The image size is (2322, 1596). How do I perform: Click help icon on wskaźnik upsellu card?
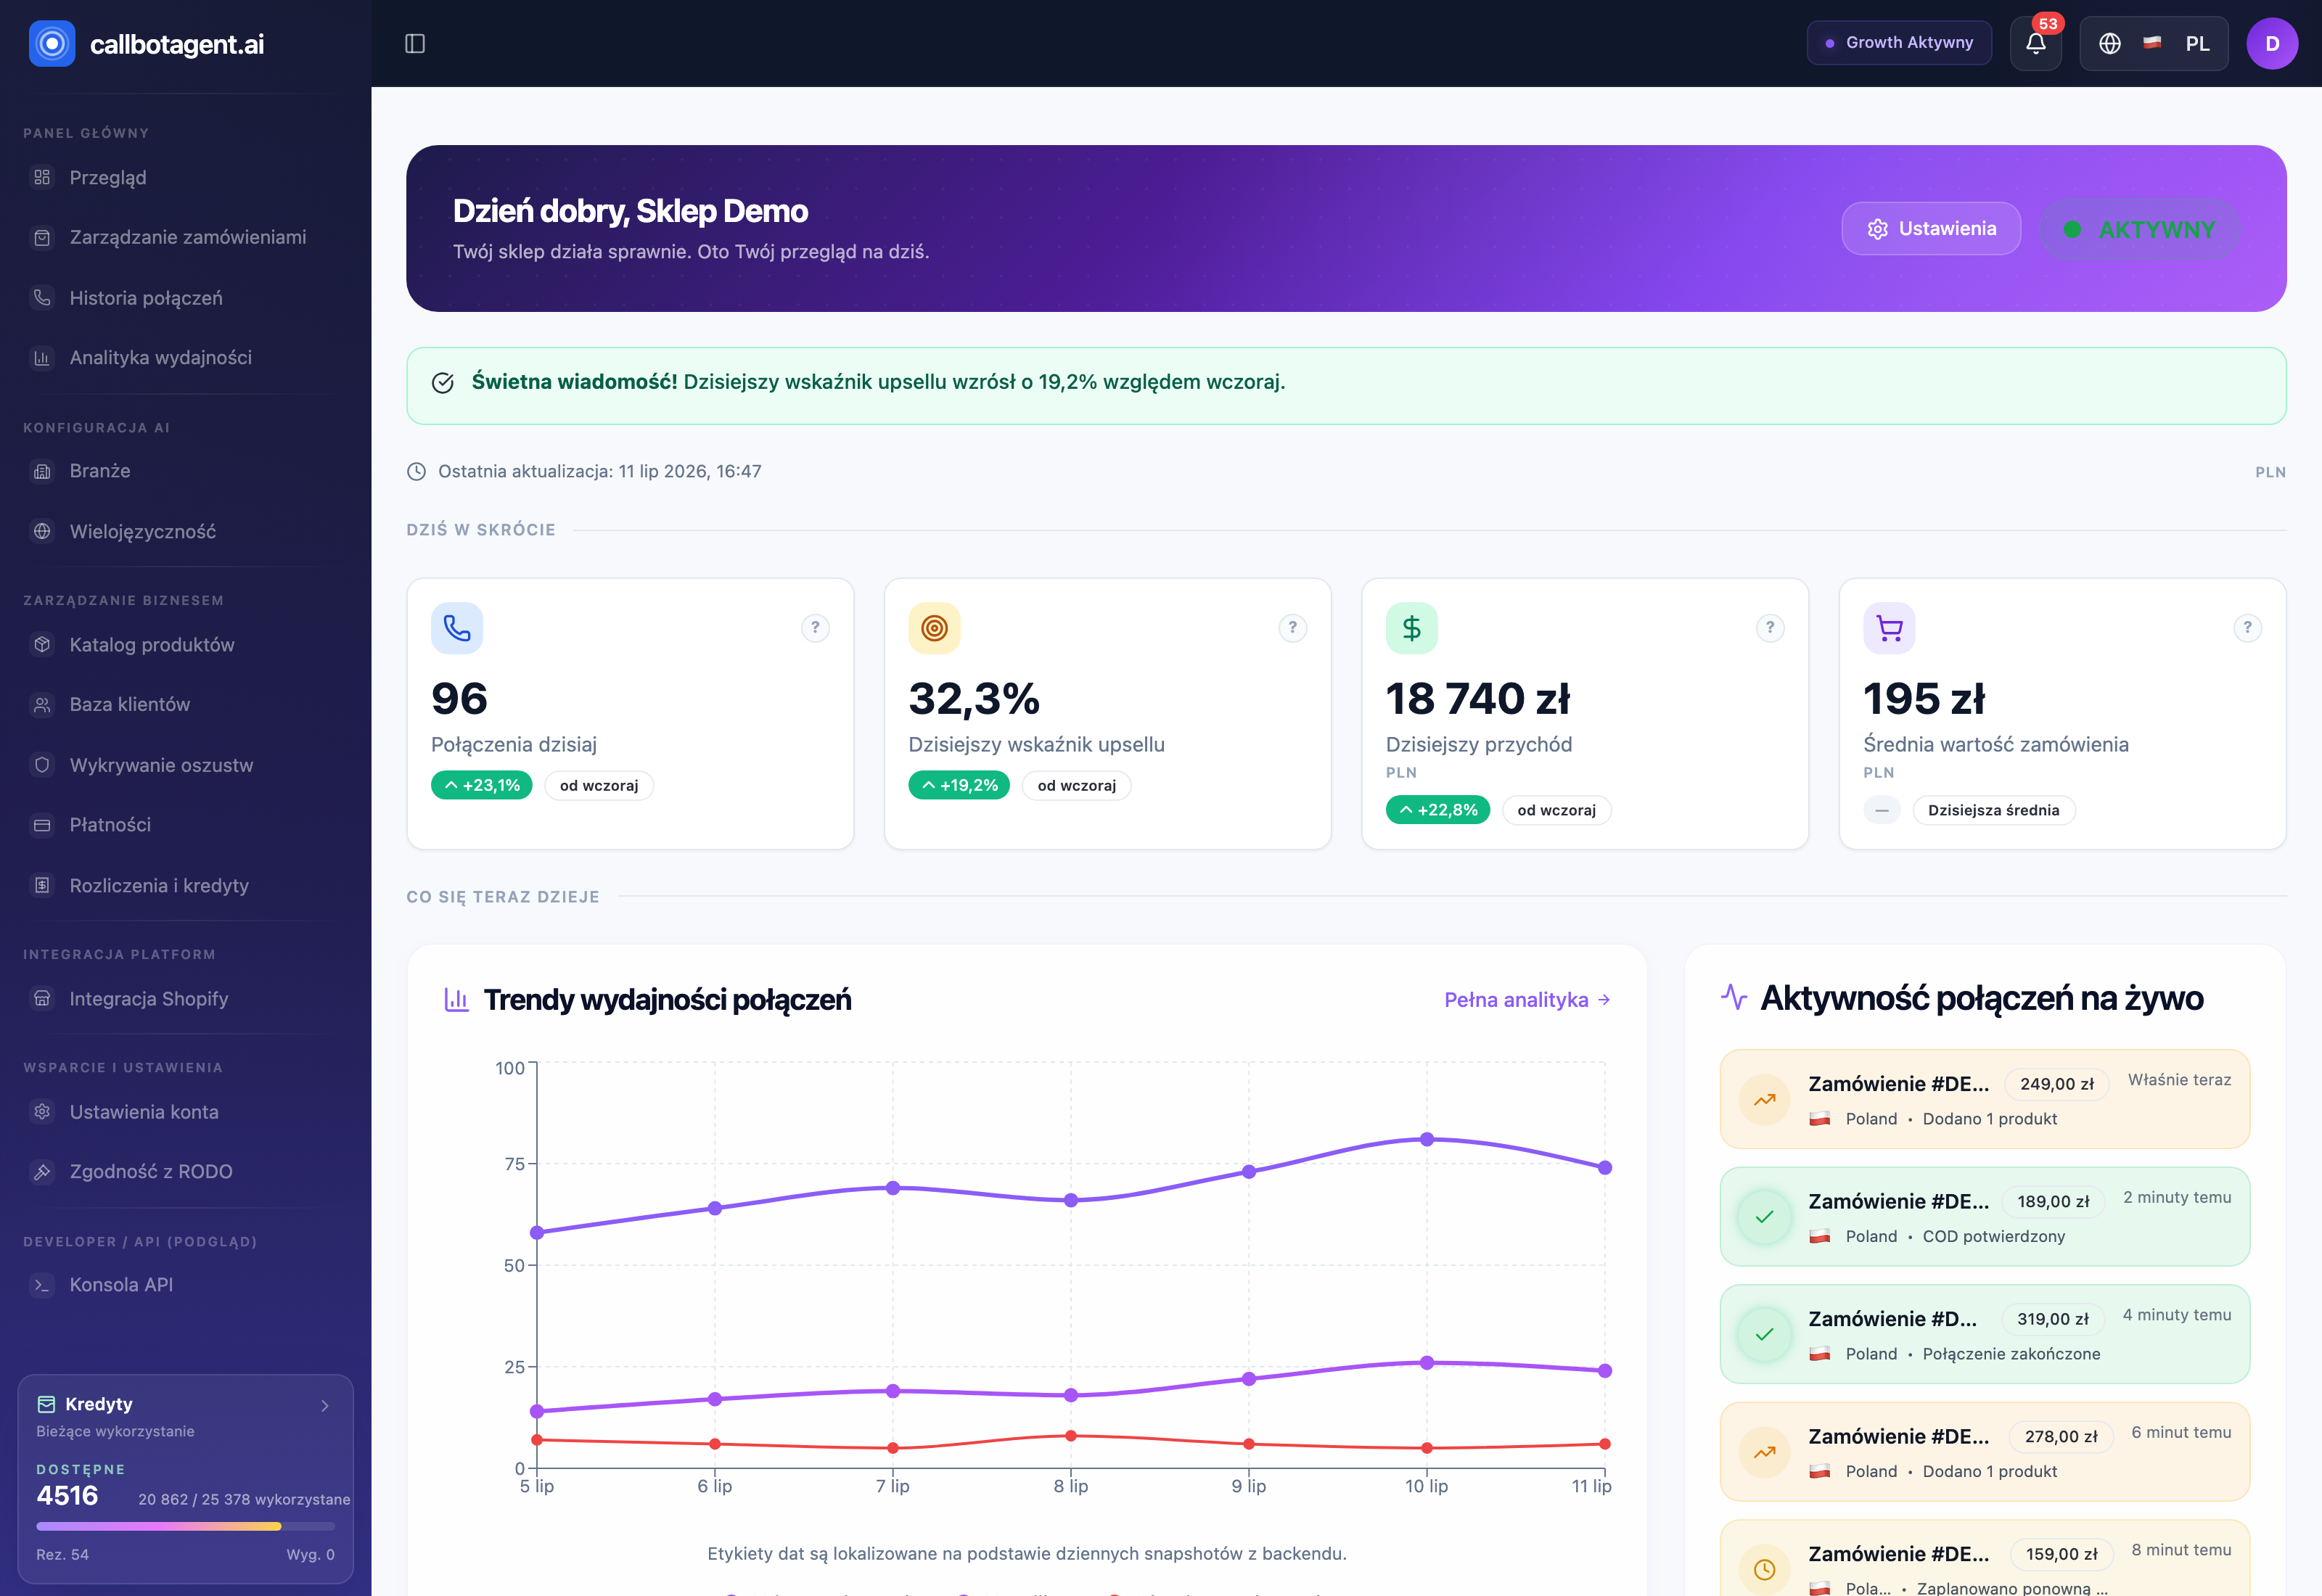pos(1292,627)
